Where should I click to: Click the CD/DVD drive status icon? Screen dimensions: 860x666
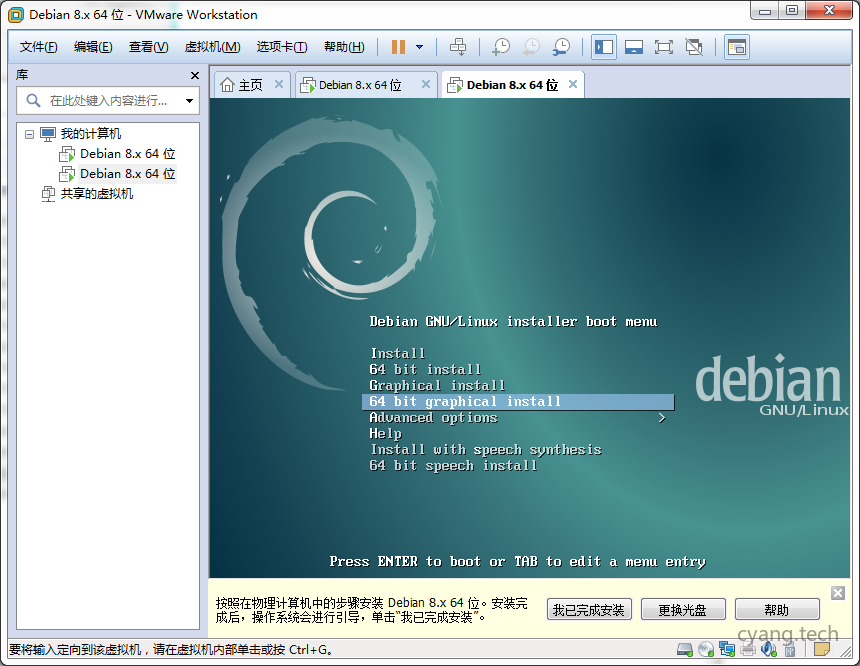point(707,650)
